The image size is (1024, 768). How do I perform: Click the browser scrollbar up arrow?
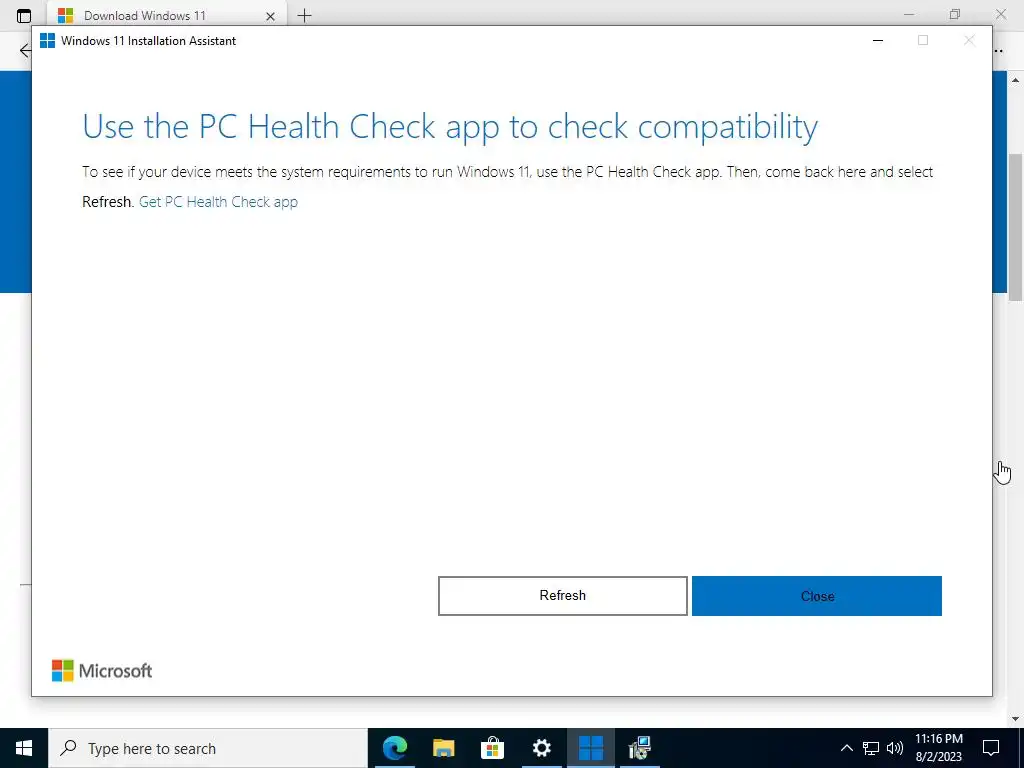(1016, 80)
